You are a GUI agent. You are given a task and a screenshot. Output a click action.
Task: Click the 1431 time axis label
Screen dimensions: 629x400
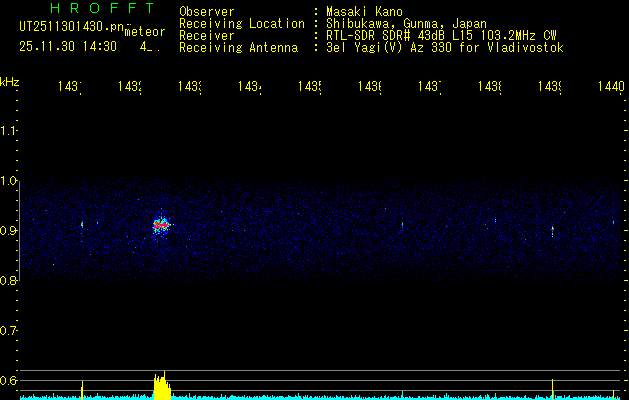(x=70, y=86)
